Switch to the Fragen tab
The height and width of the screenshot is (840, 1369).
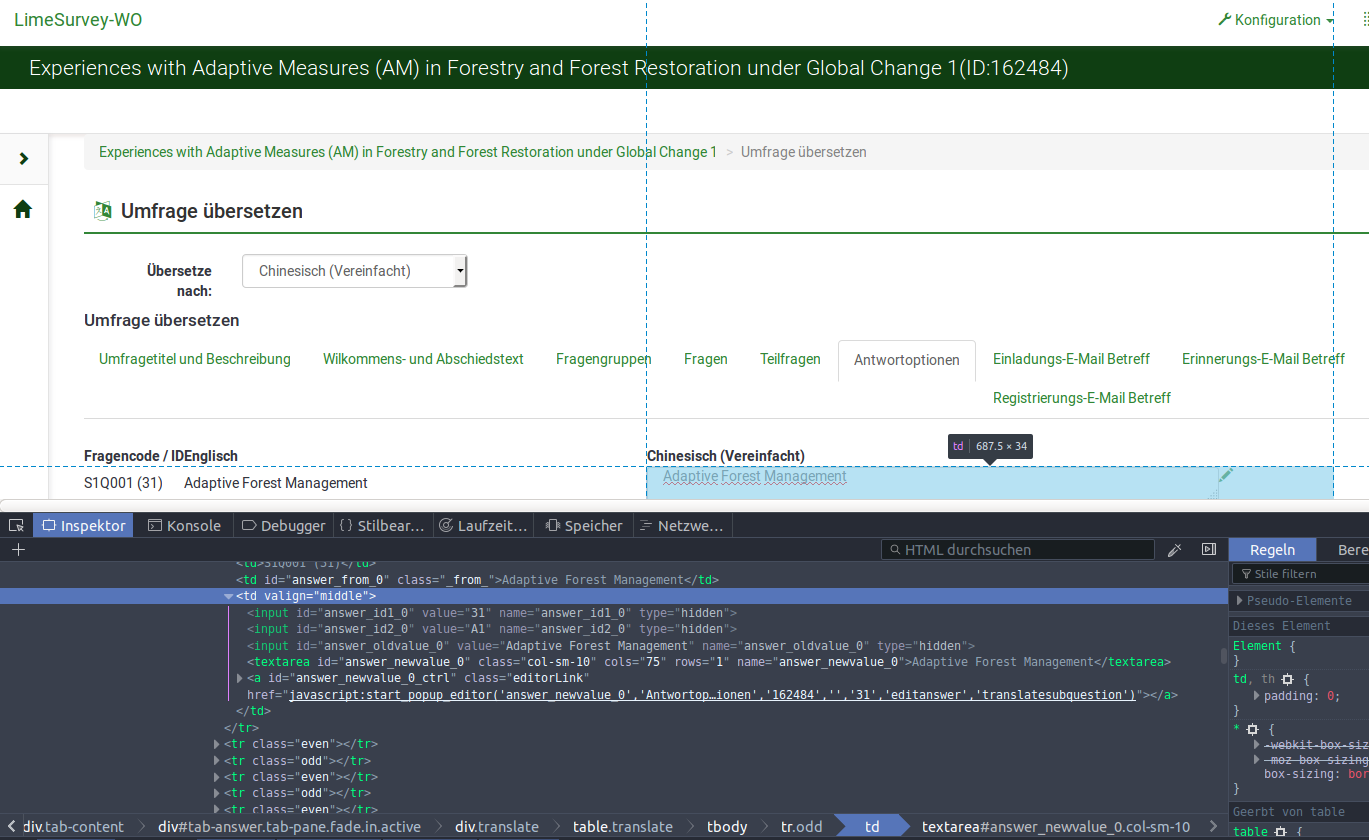[x=705, y=359]
